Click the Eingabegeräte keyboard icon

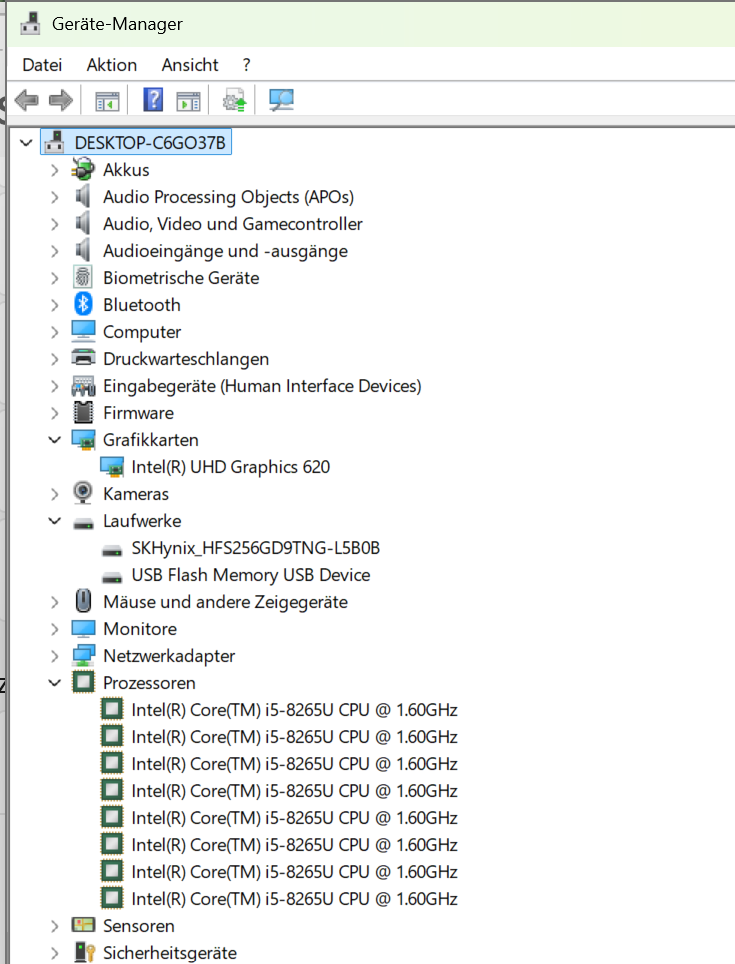tap(83, 385)
